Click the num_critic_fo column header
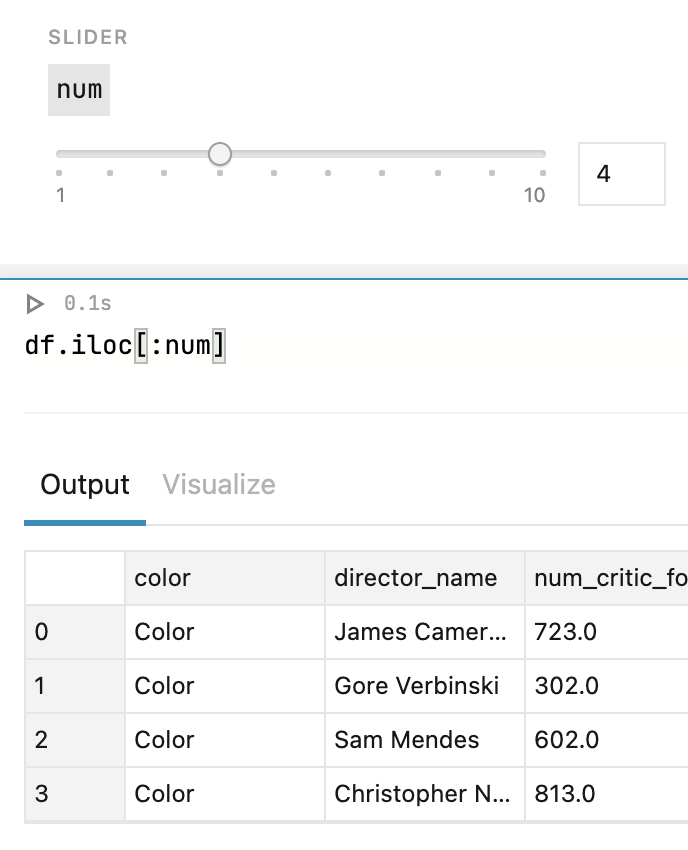The width and height of the screenshot is (688, 850). [606, 578]
